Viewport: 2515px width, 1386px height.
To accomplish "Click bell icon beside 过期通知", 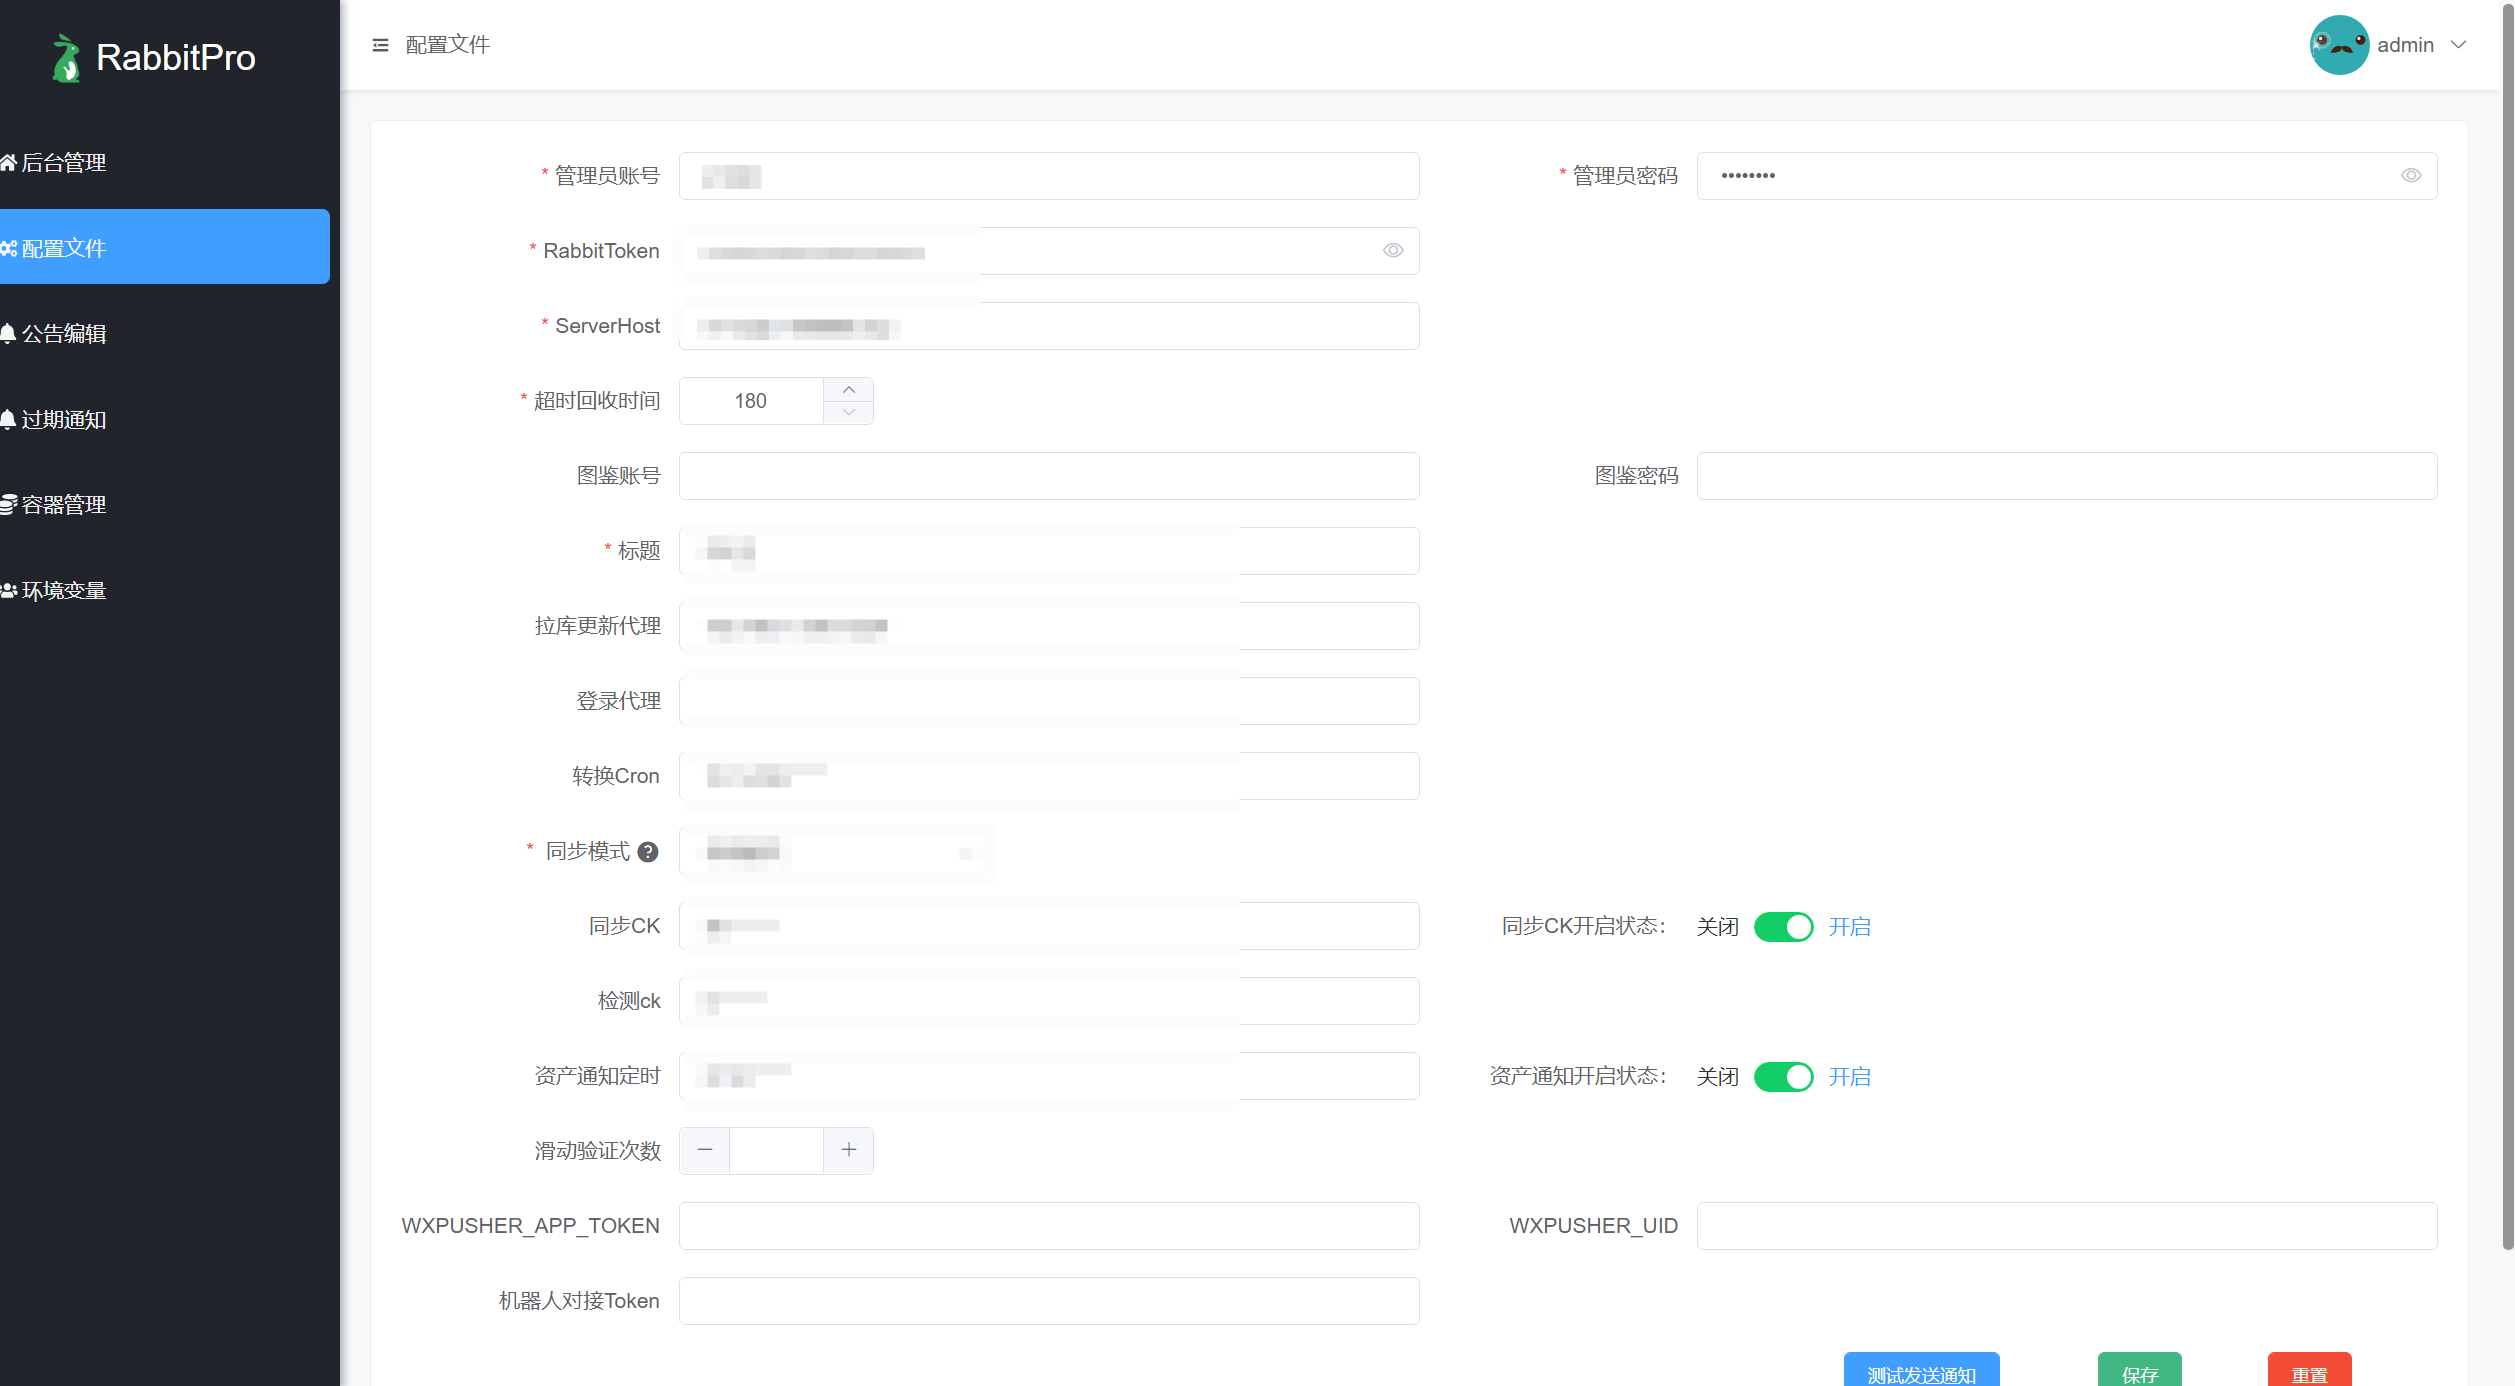I will [x=8, y=419].
